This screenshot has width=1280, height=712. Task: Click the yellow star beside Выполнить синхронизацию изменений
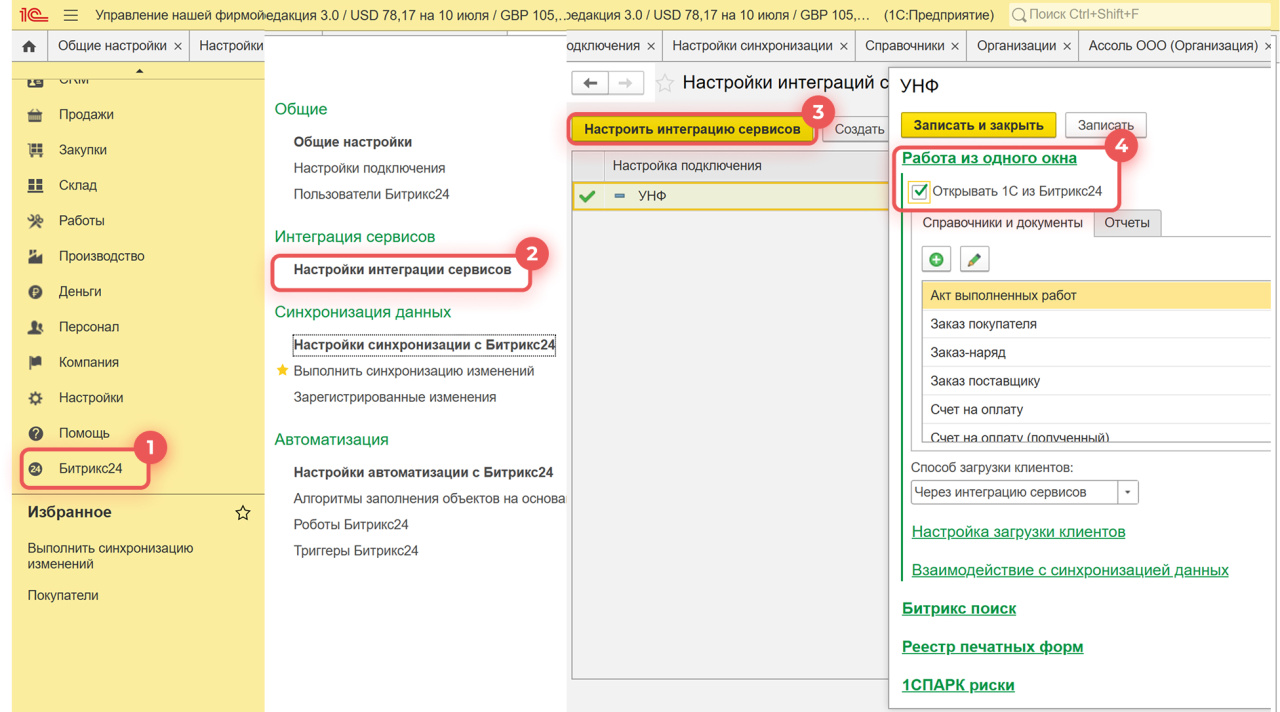(282, 371)
